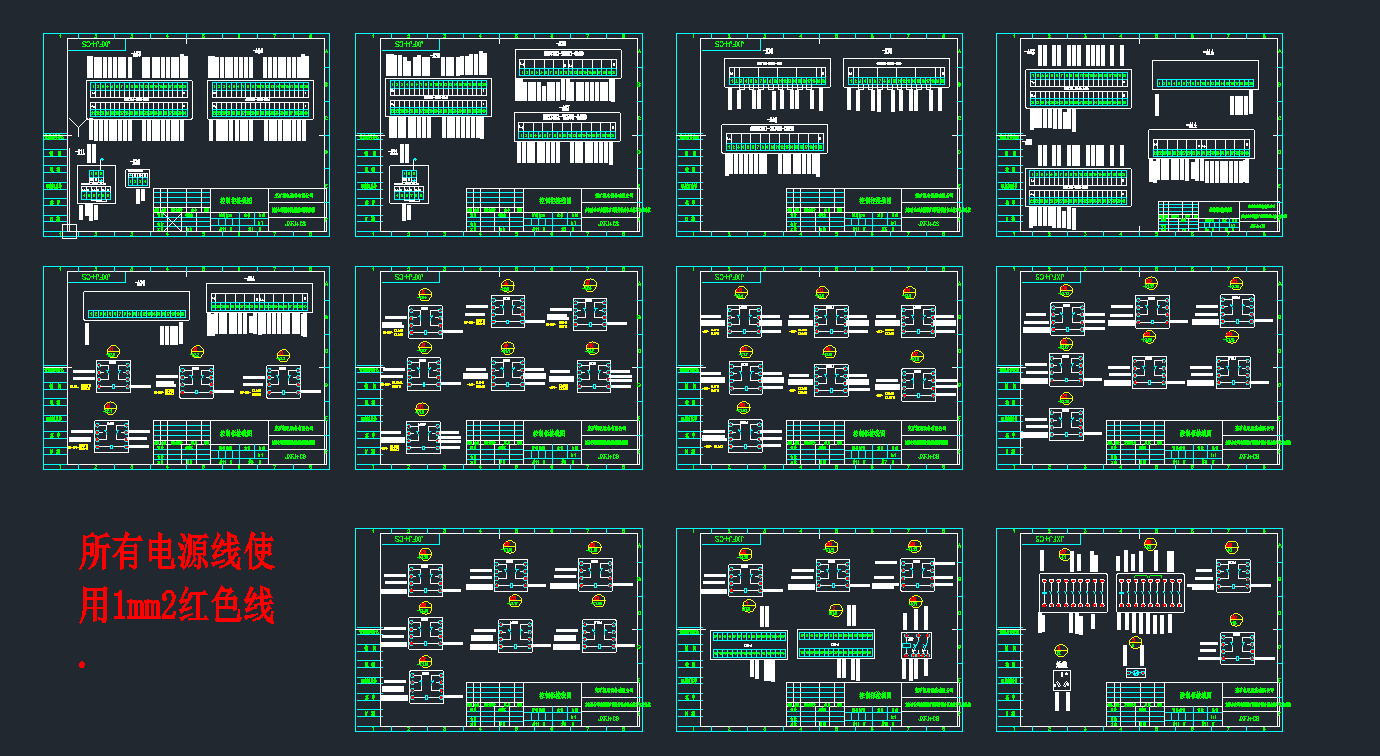Select the small red dot below the red note

[82, 664]
